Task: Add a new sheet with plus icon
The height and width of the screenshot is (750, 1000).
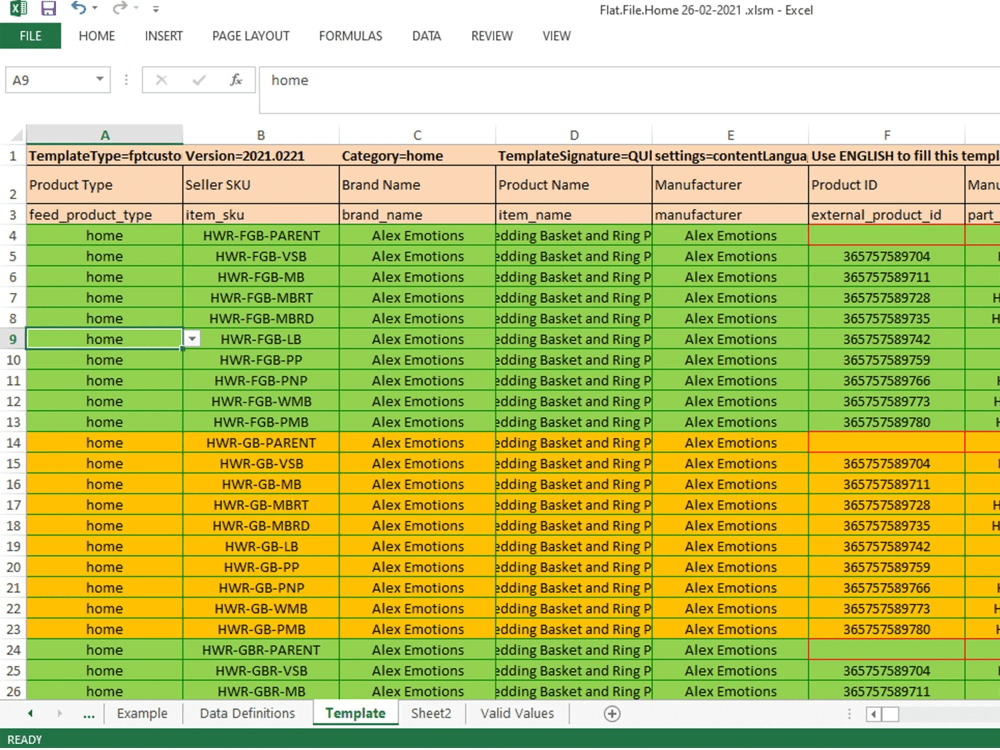Action: coord(612,714)
